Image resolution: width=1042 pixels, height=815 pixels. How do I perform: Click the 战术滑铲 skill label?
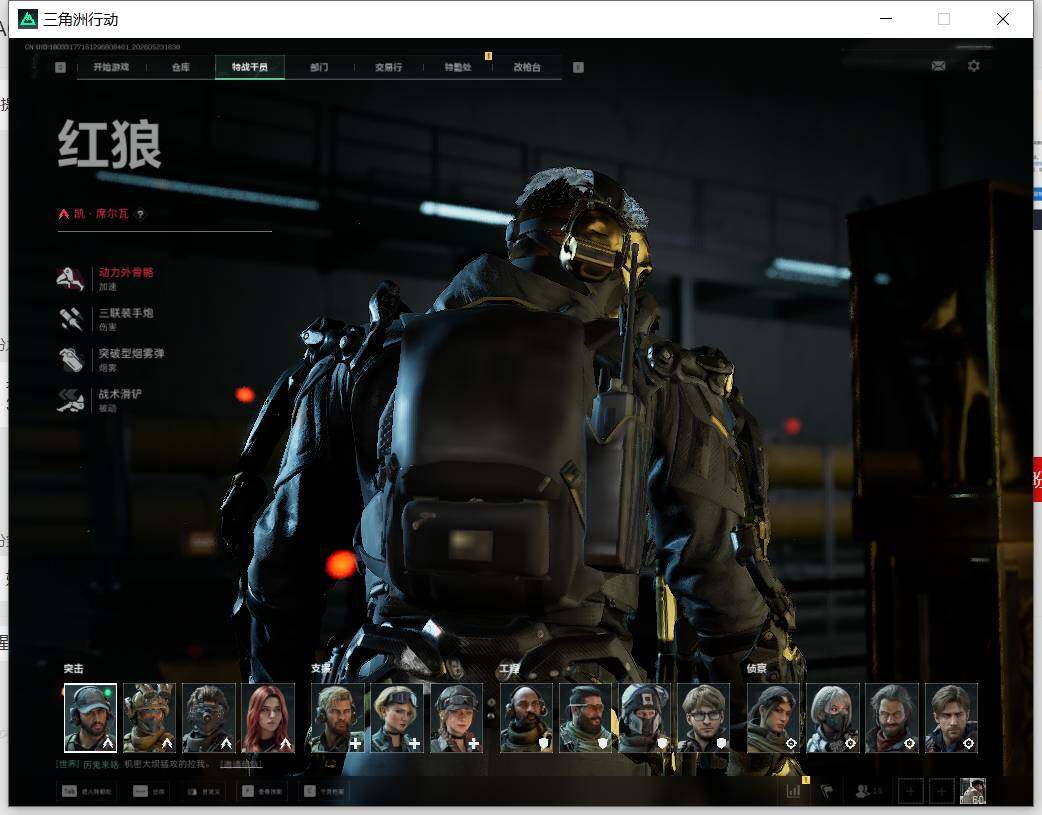point(120,394)
